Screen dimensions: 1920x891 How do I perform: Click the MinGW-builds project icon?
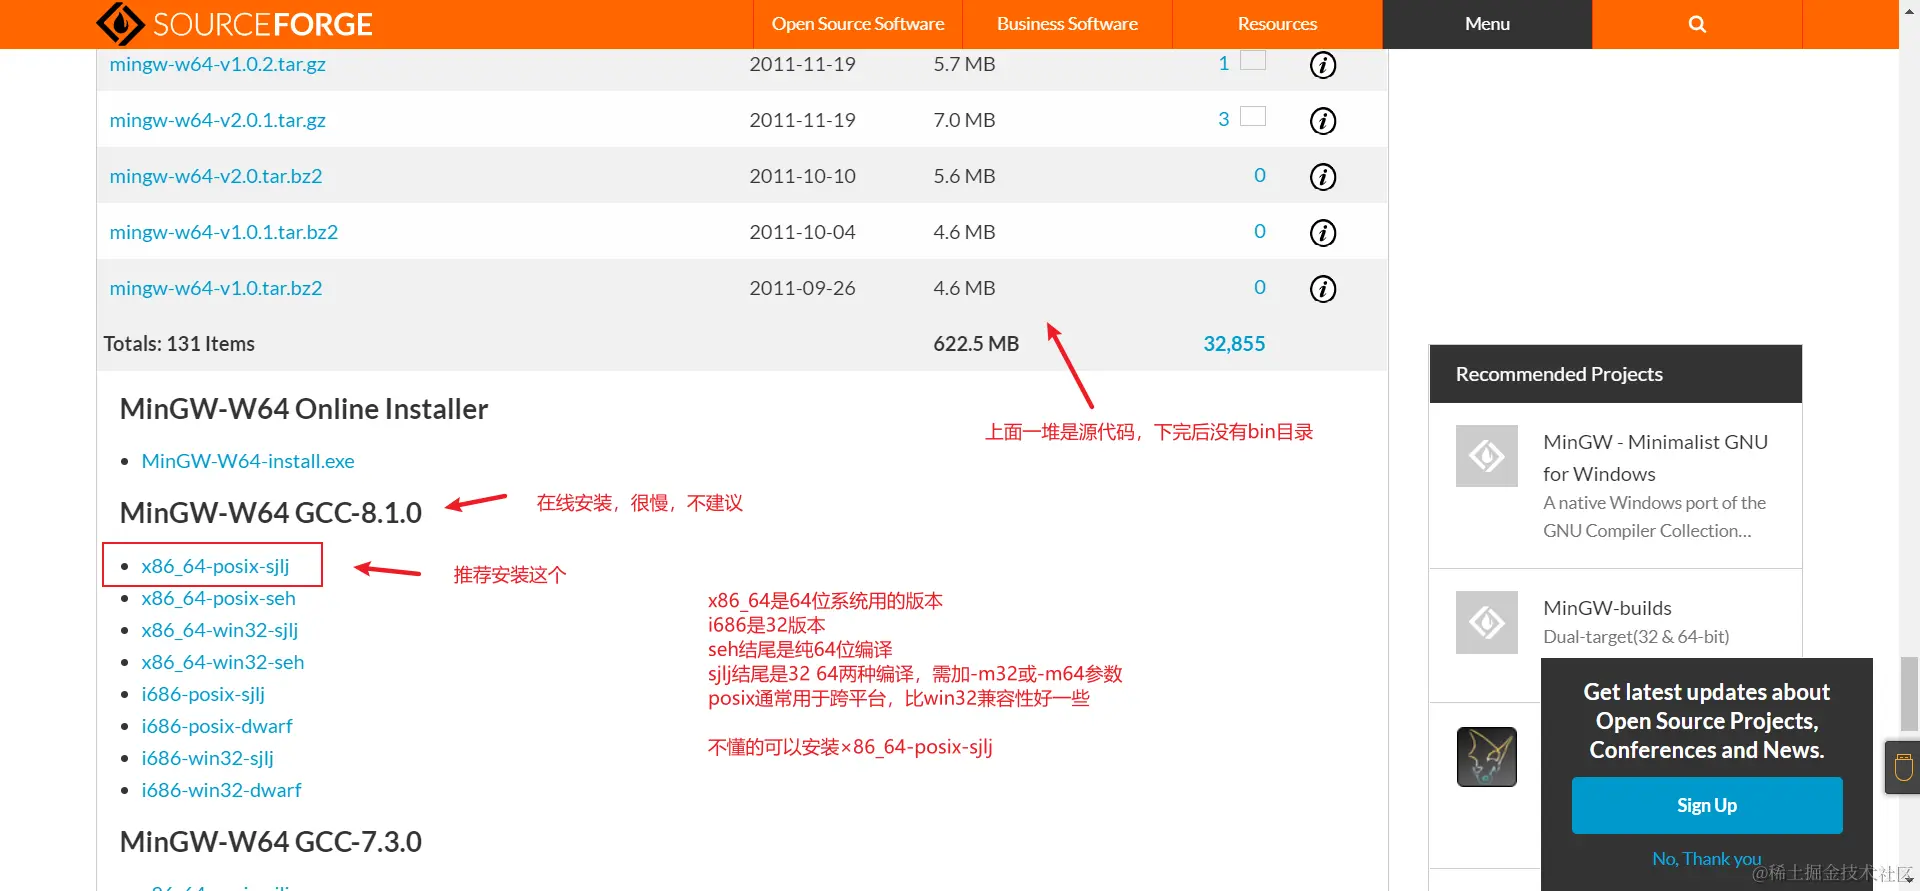coord(1487,622)
